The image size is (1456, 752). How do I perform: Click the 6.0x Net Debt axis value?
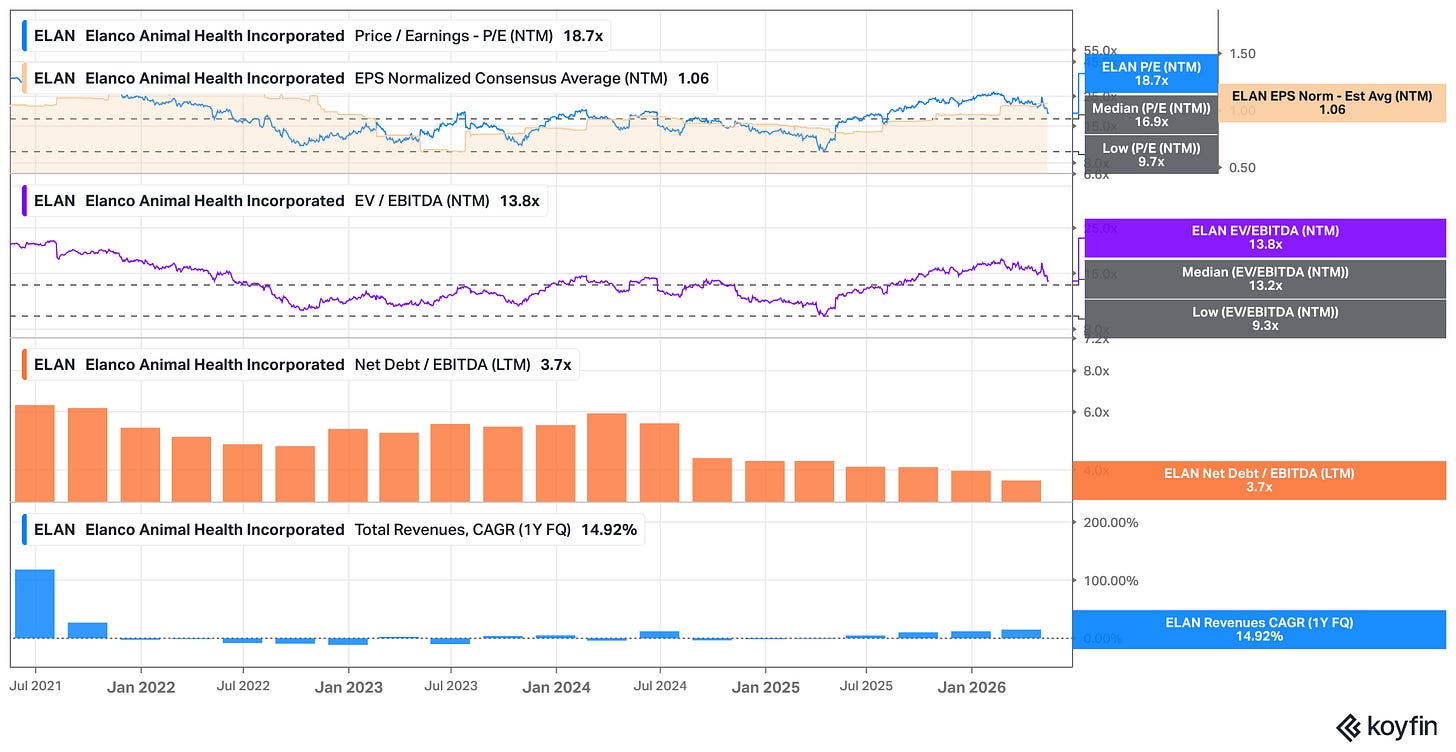[x=1097, y=412]
